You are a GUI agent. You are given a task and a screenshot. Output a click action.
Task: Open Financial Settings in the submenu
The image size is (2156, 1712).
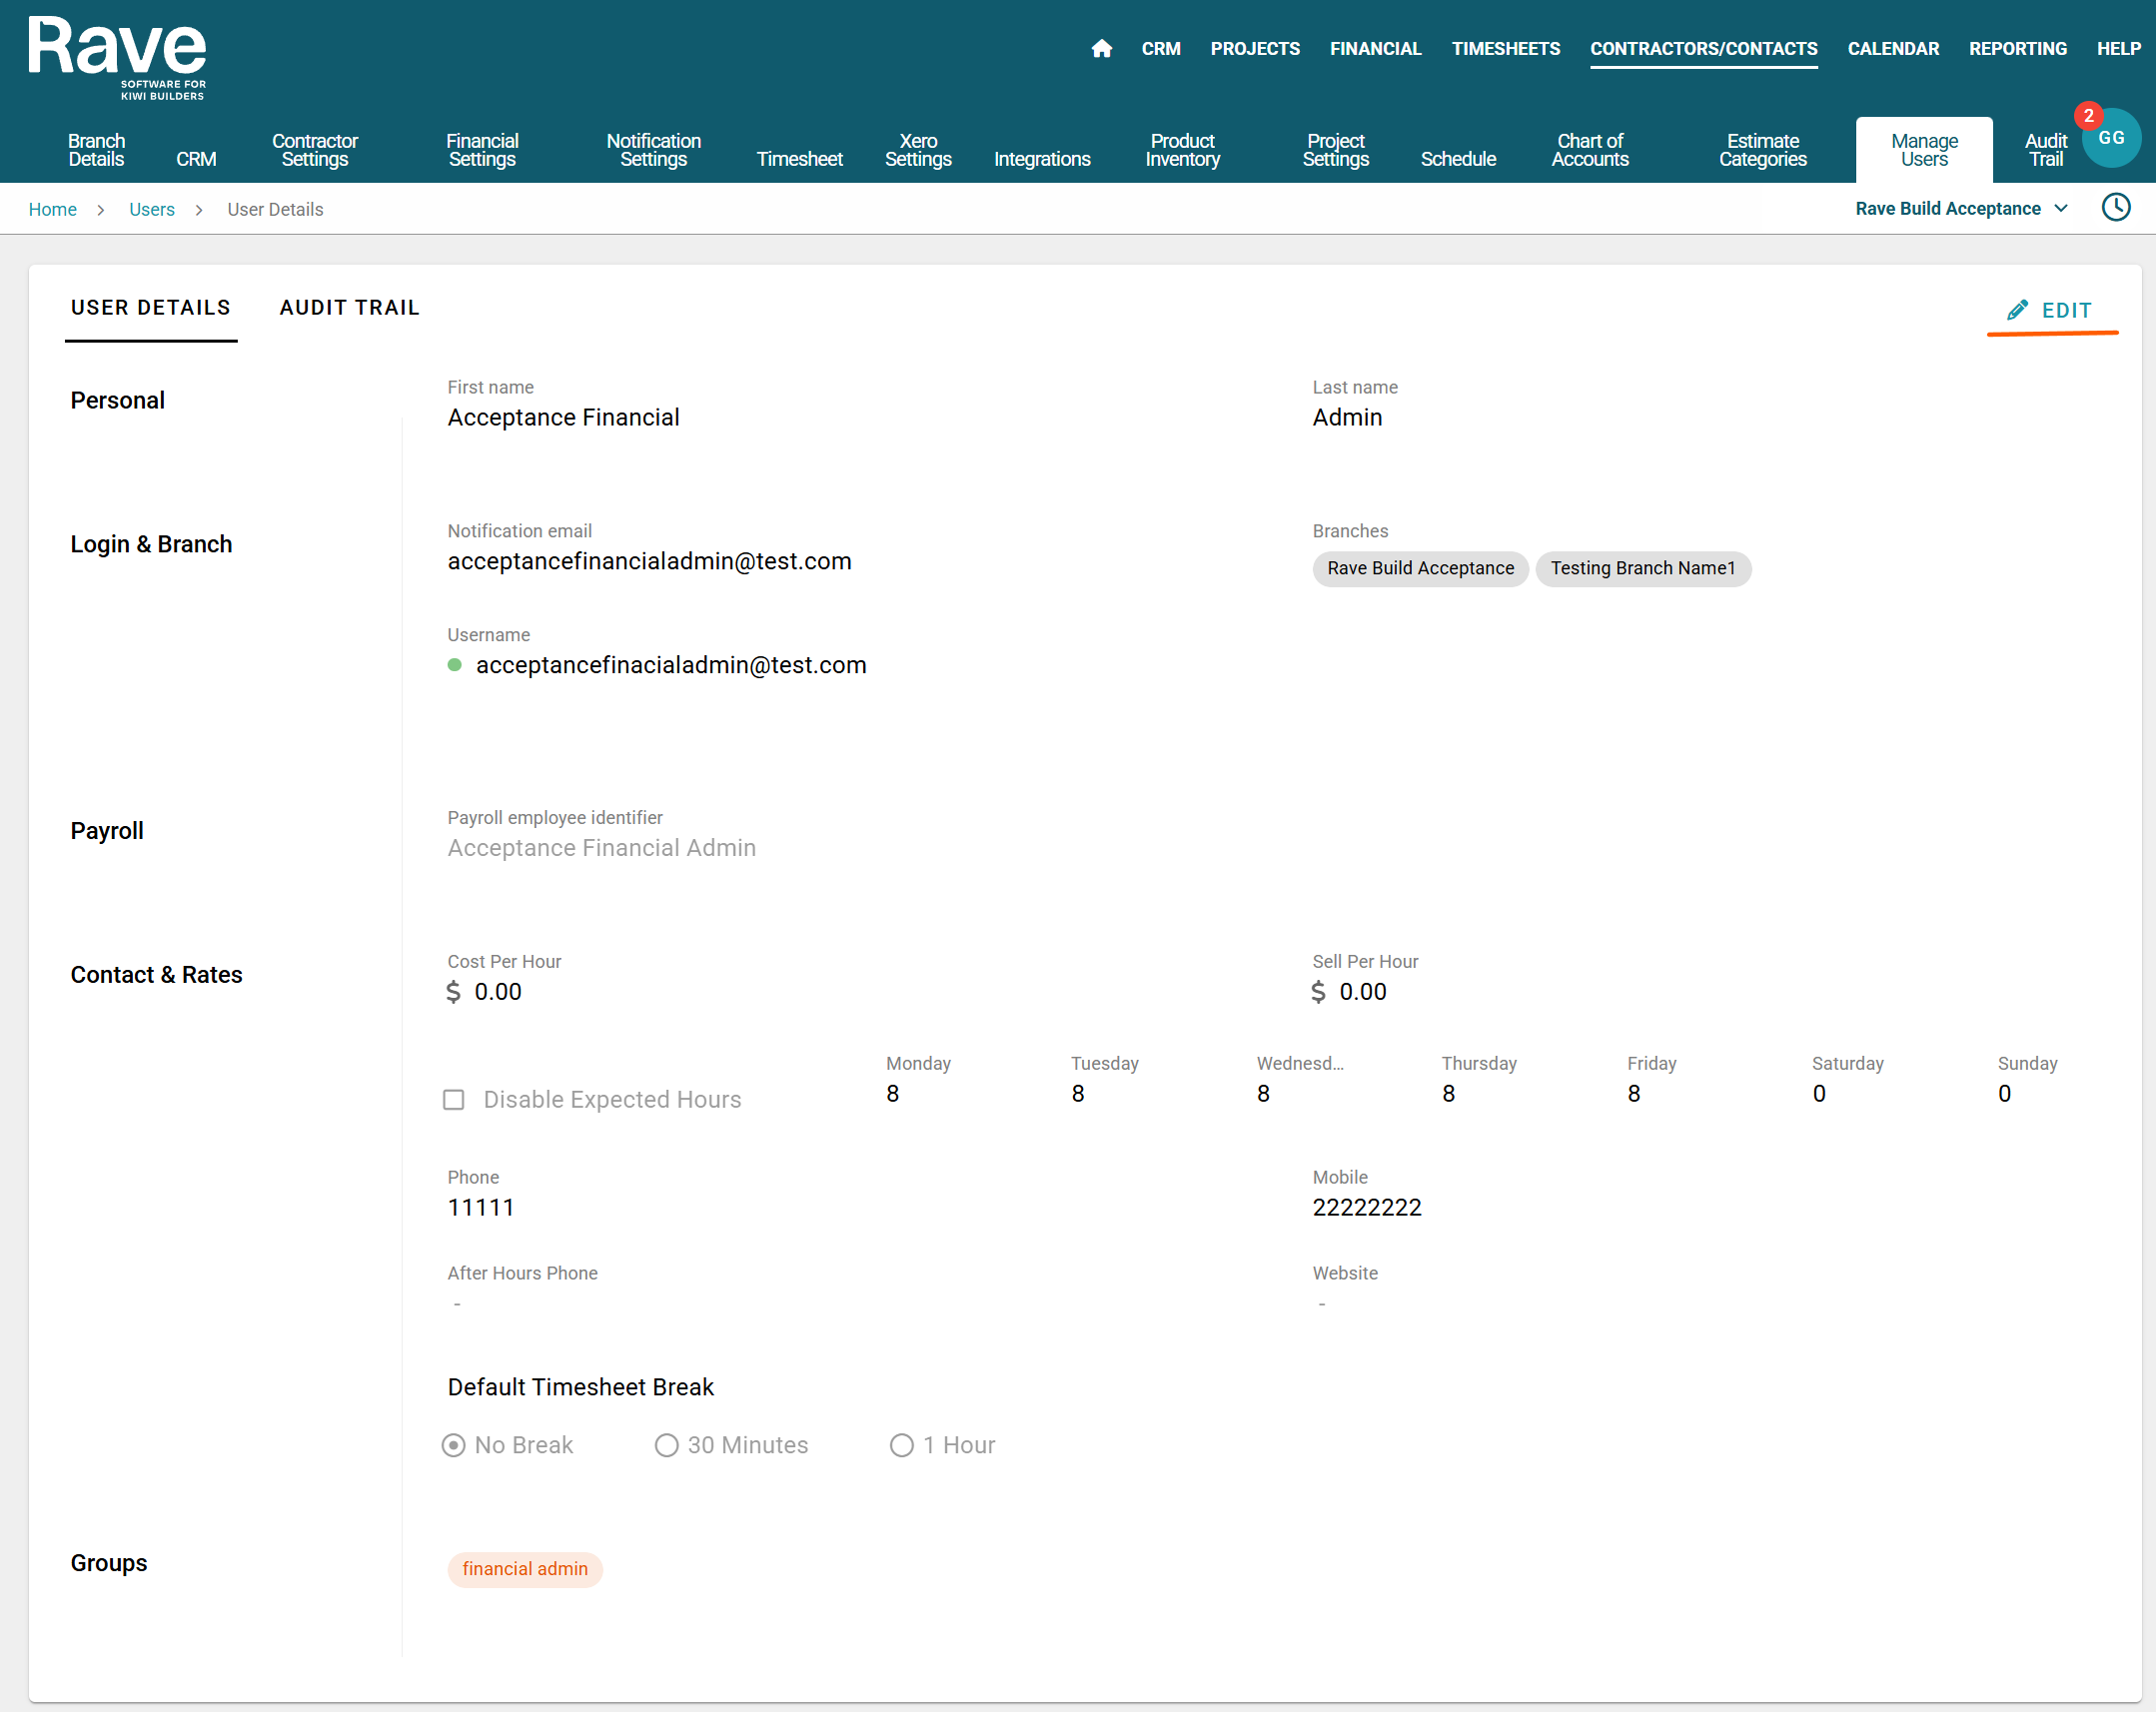tap(482, 150)
